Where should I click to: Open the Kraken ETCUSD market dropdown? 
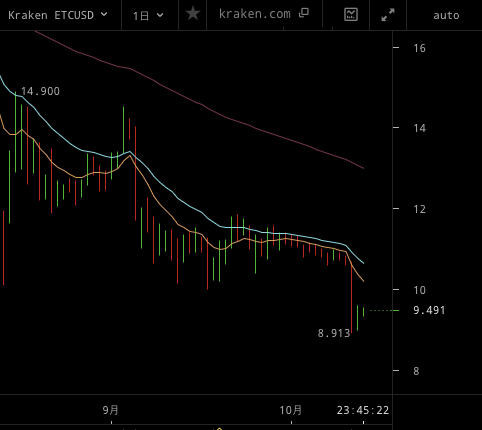(x=58, y=15)
